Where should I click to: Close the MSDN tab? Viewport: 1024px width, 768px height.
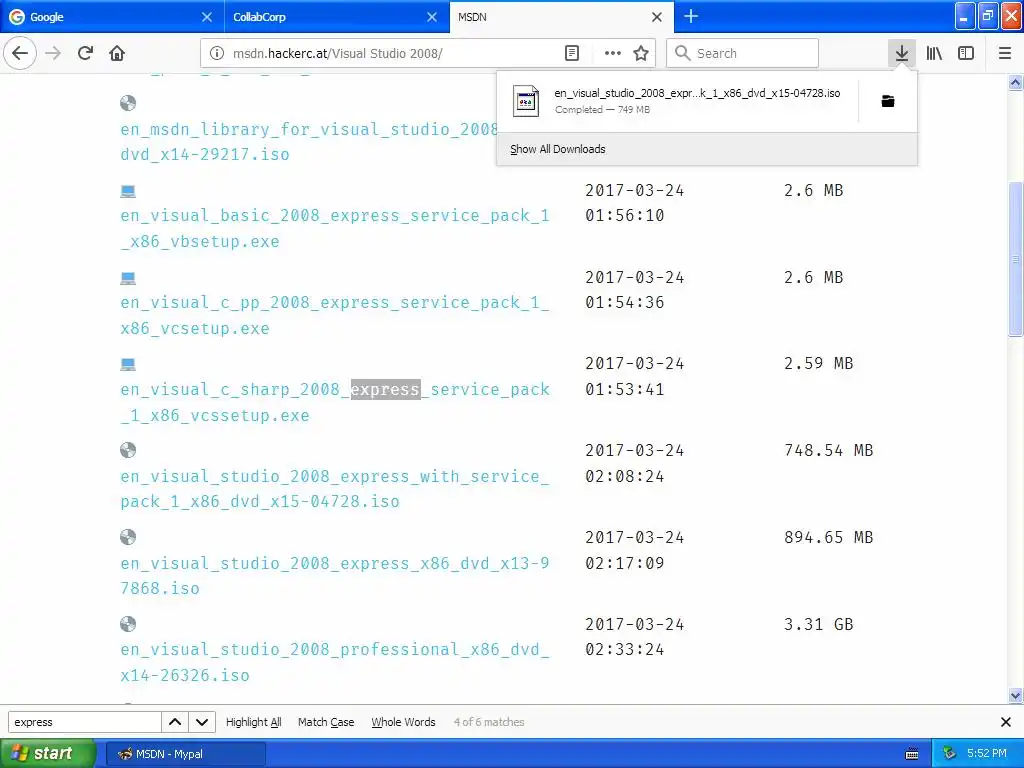pyautogui.click(x=657, y=17)
